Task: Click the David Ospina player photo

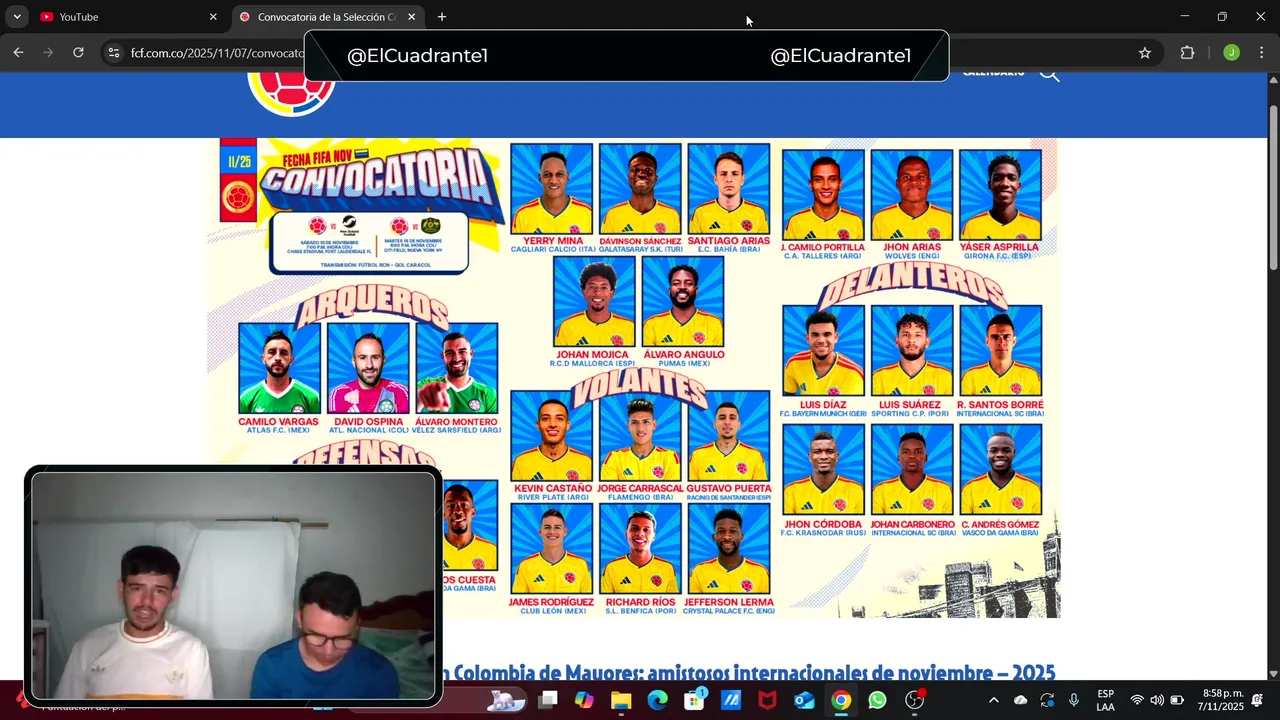Action: (368, 368)
